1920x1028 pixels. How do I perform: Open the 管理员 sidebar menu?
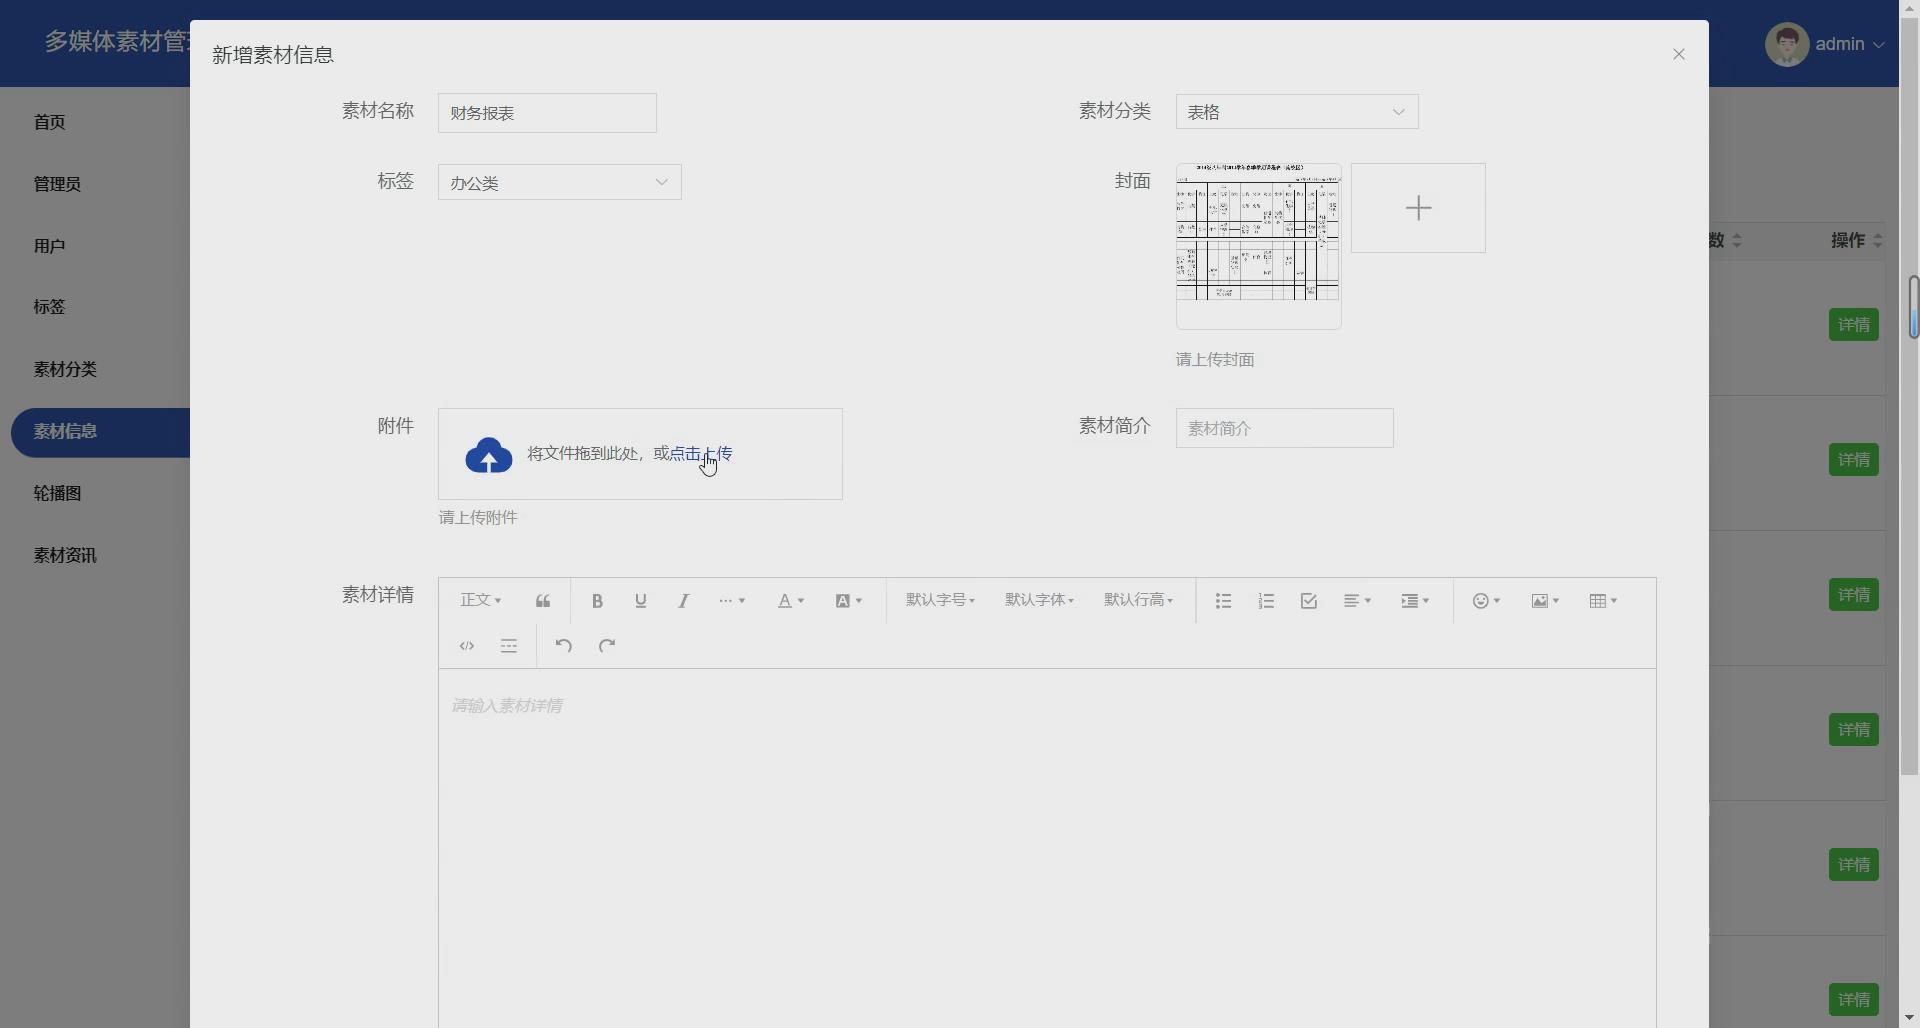(x=57, y=183)
